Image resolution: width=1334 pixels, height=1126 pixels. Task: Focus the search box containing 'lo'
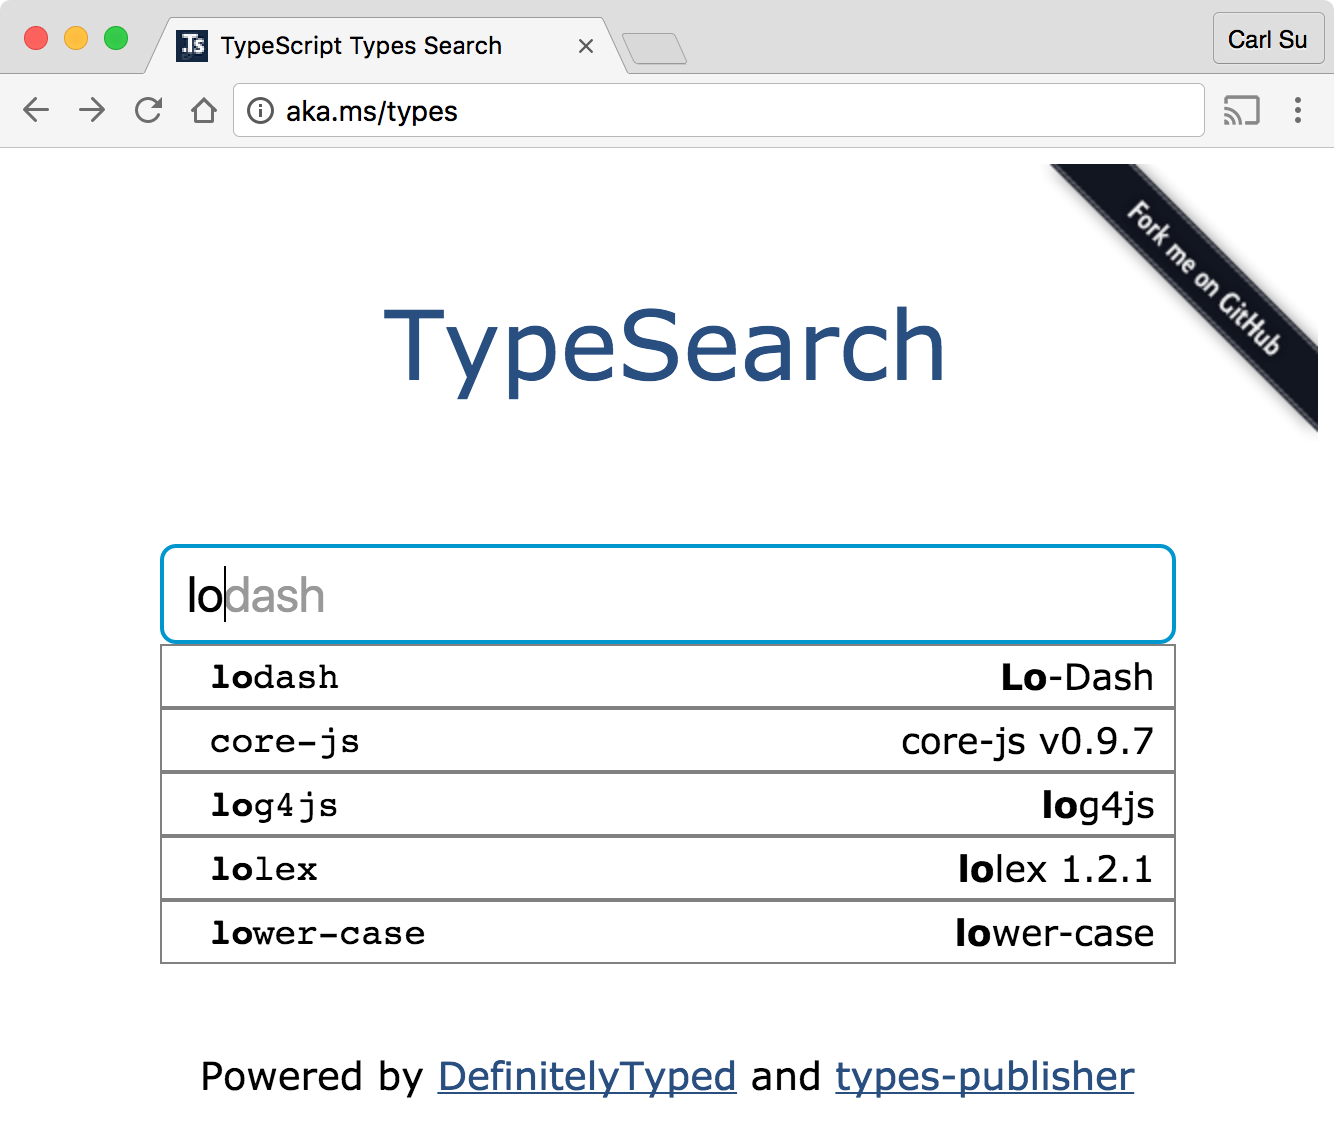667,594
